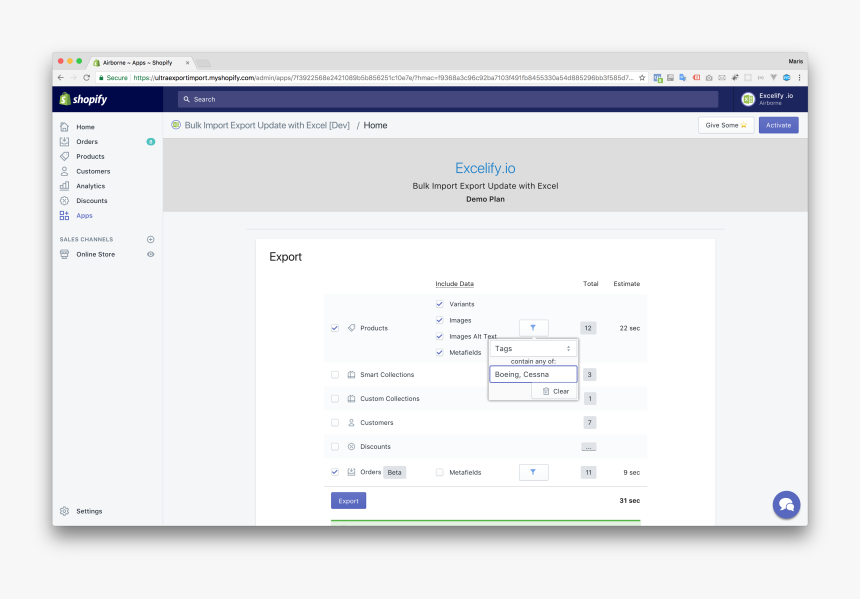This screenshot has width=860, height=599.
Task: Click the Export button
Action: (x=348, y=501)
